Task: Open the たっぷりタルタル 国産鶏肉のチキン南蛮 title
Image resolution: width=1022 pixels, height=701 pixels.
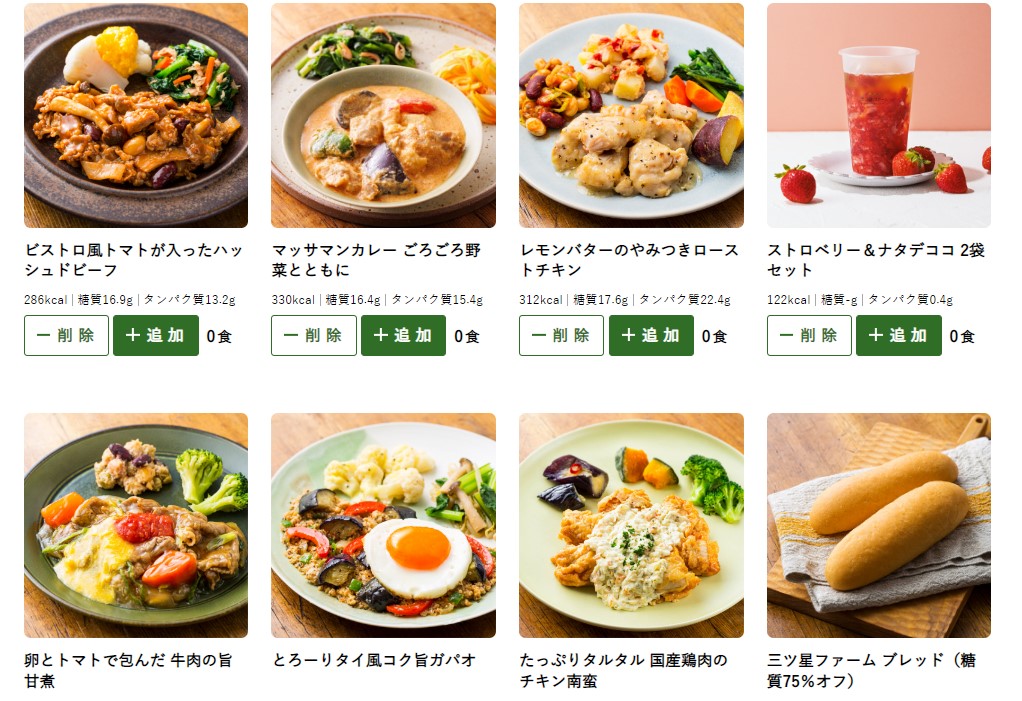Action: [x=624, y=670]
